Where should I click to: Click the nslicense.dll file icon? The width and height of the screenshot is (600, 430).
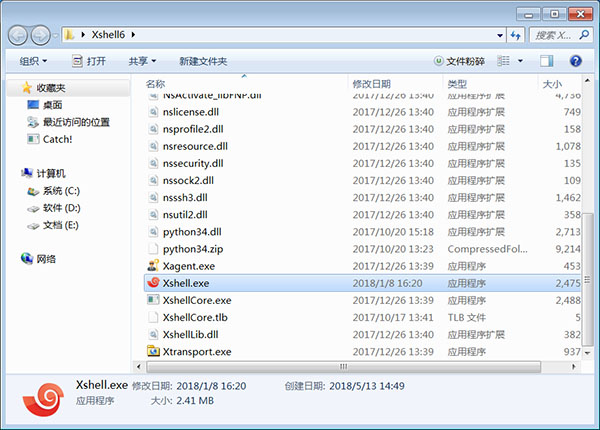(x=153, y=112)
